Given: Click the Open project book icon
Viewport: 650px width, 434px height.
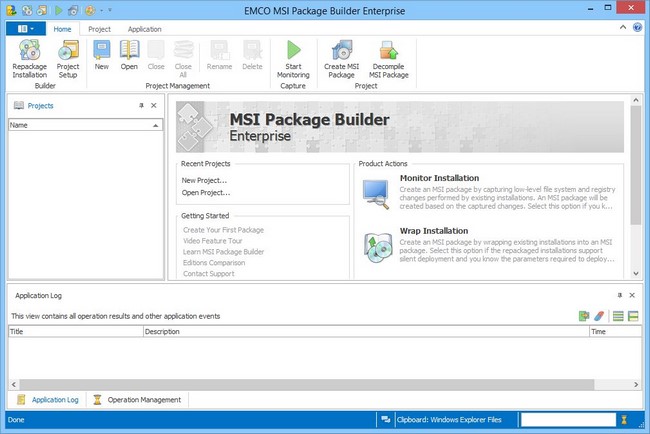Looking at the screenshot, I should [129, 55].
